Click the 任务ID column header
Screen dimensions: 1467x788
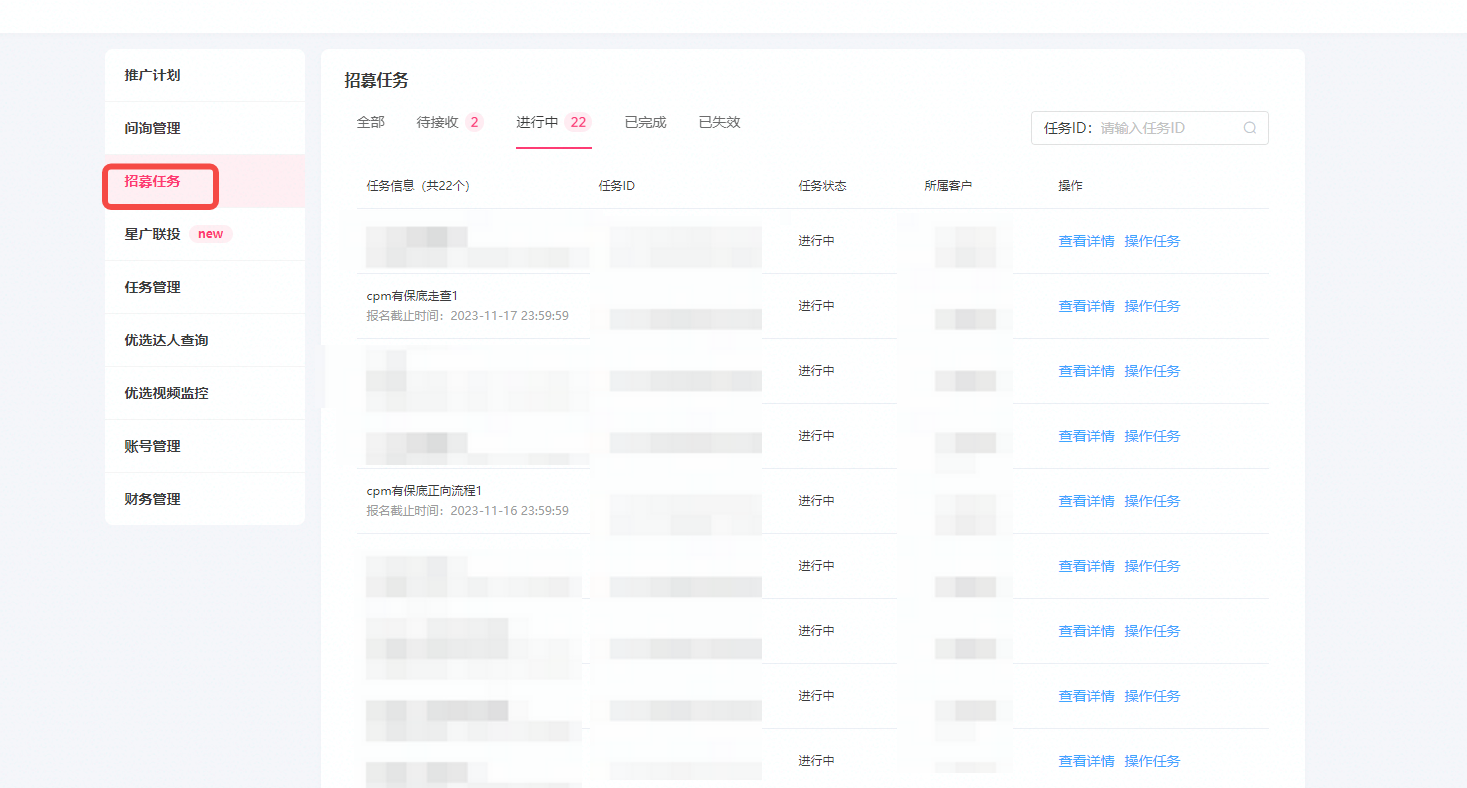click(x=617, y=186)
